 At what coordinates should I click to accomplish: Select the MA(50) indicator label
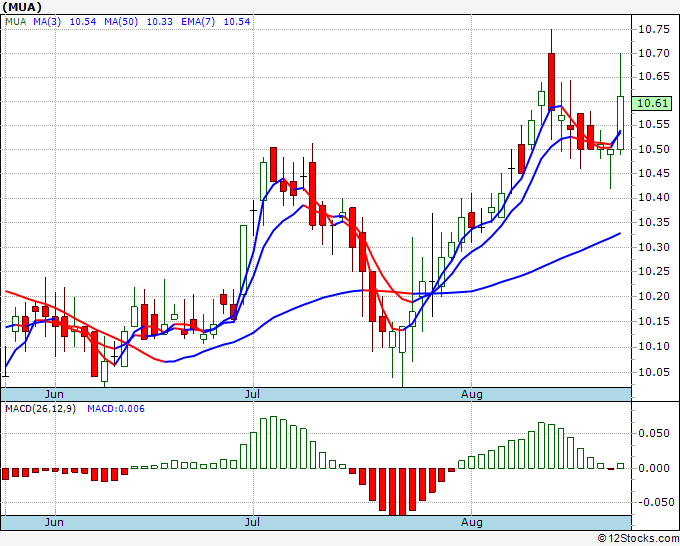(x=121, y=22)
